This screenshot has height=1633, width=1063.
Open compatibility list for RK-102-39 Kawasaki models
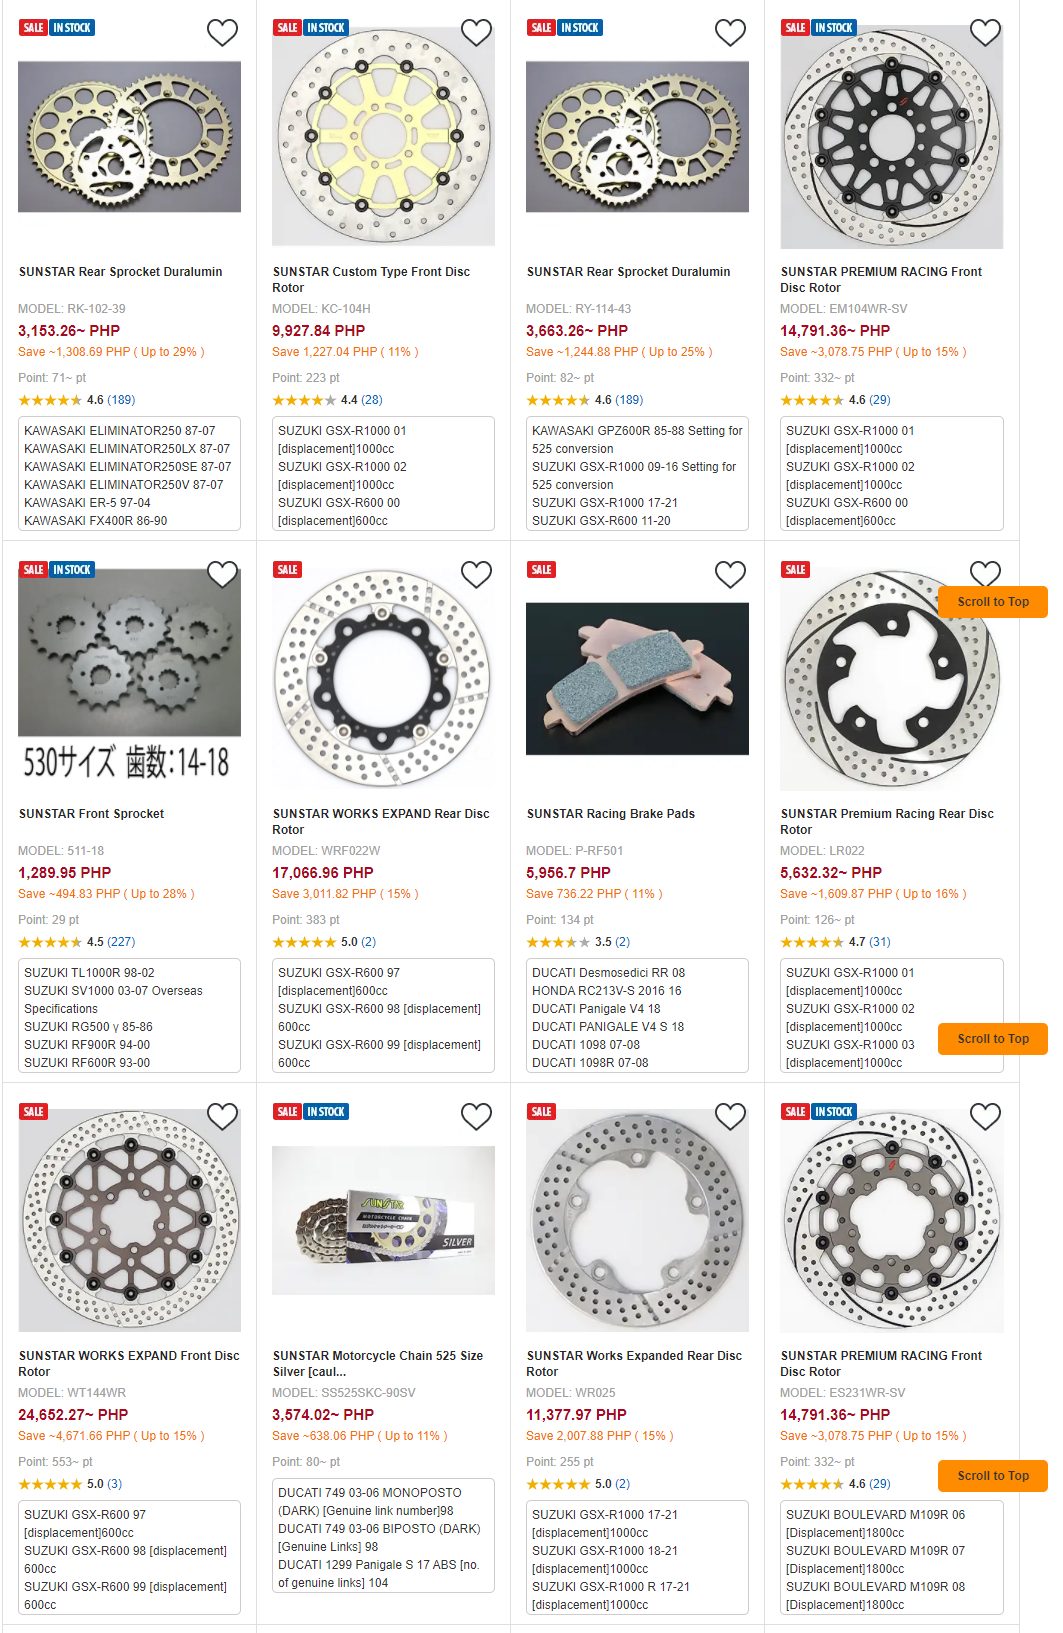129,474
